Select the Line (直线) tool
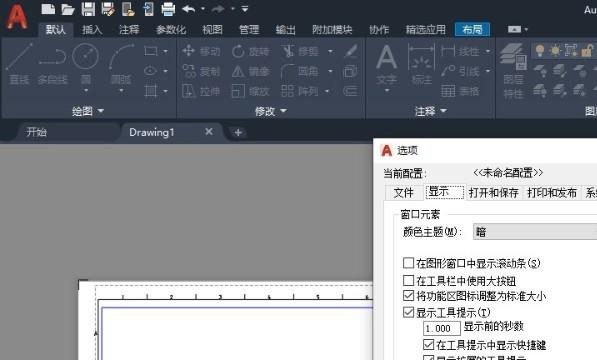Screen dimensions: 597x360 pyautogui.click(x=19, y=64)
